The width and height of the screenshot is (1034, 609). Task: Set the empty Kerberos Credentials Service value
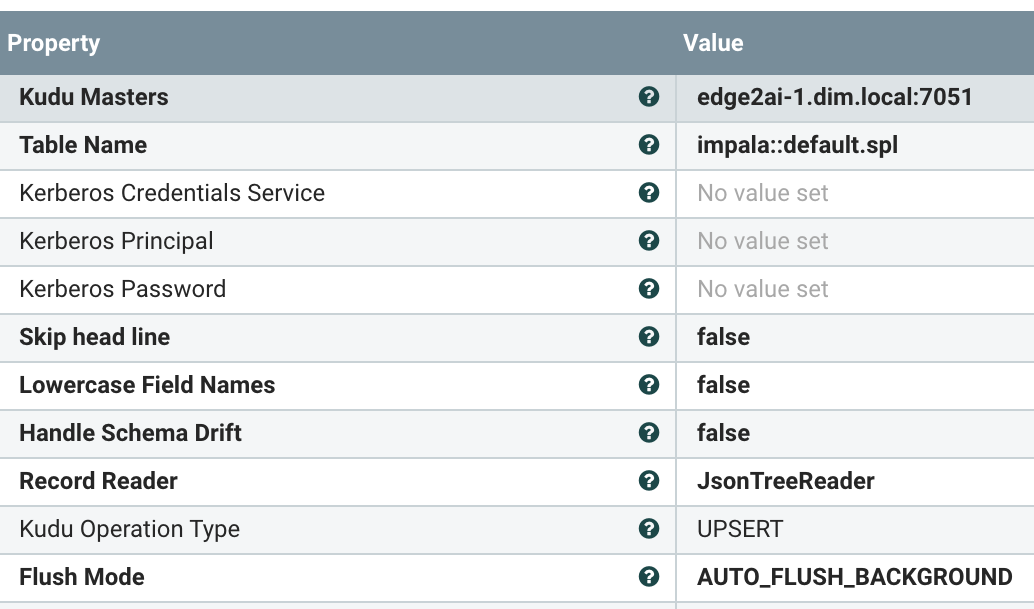[x=763, y=193]
